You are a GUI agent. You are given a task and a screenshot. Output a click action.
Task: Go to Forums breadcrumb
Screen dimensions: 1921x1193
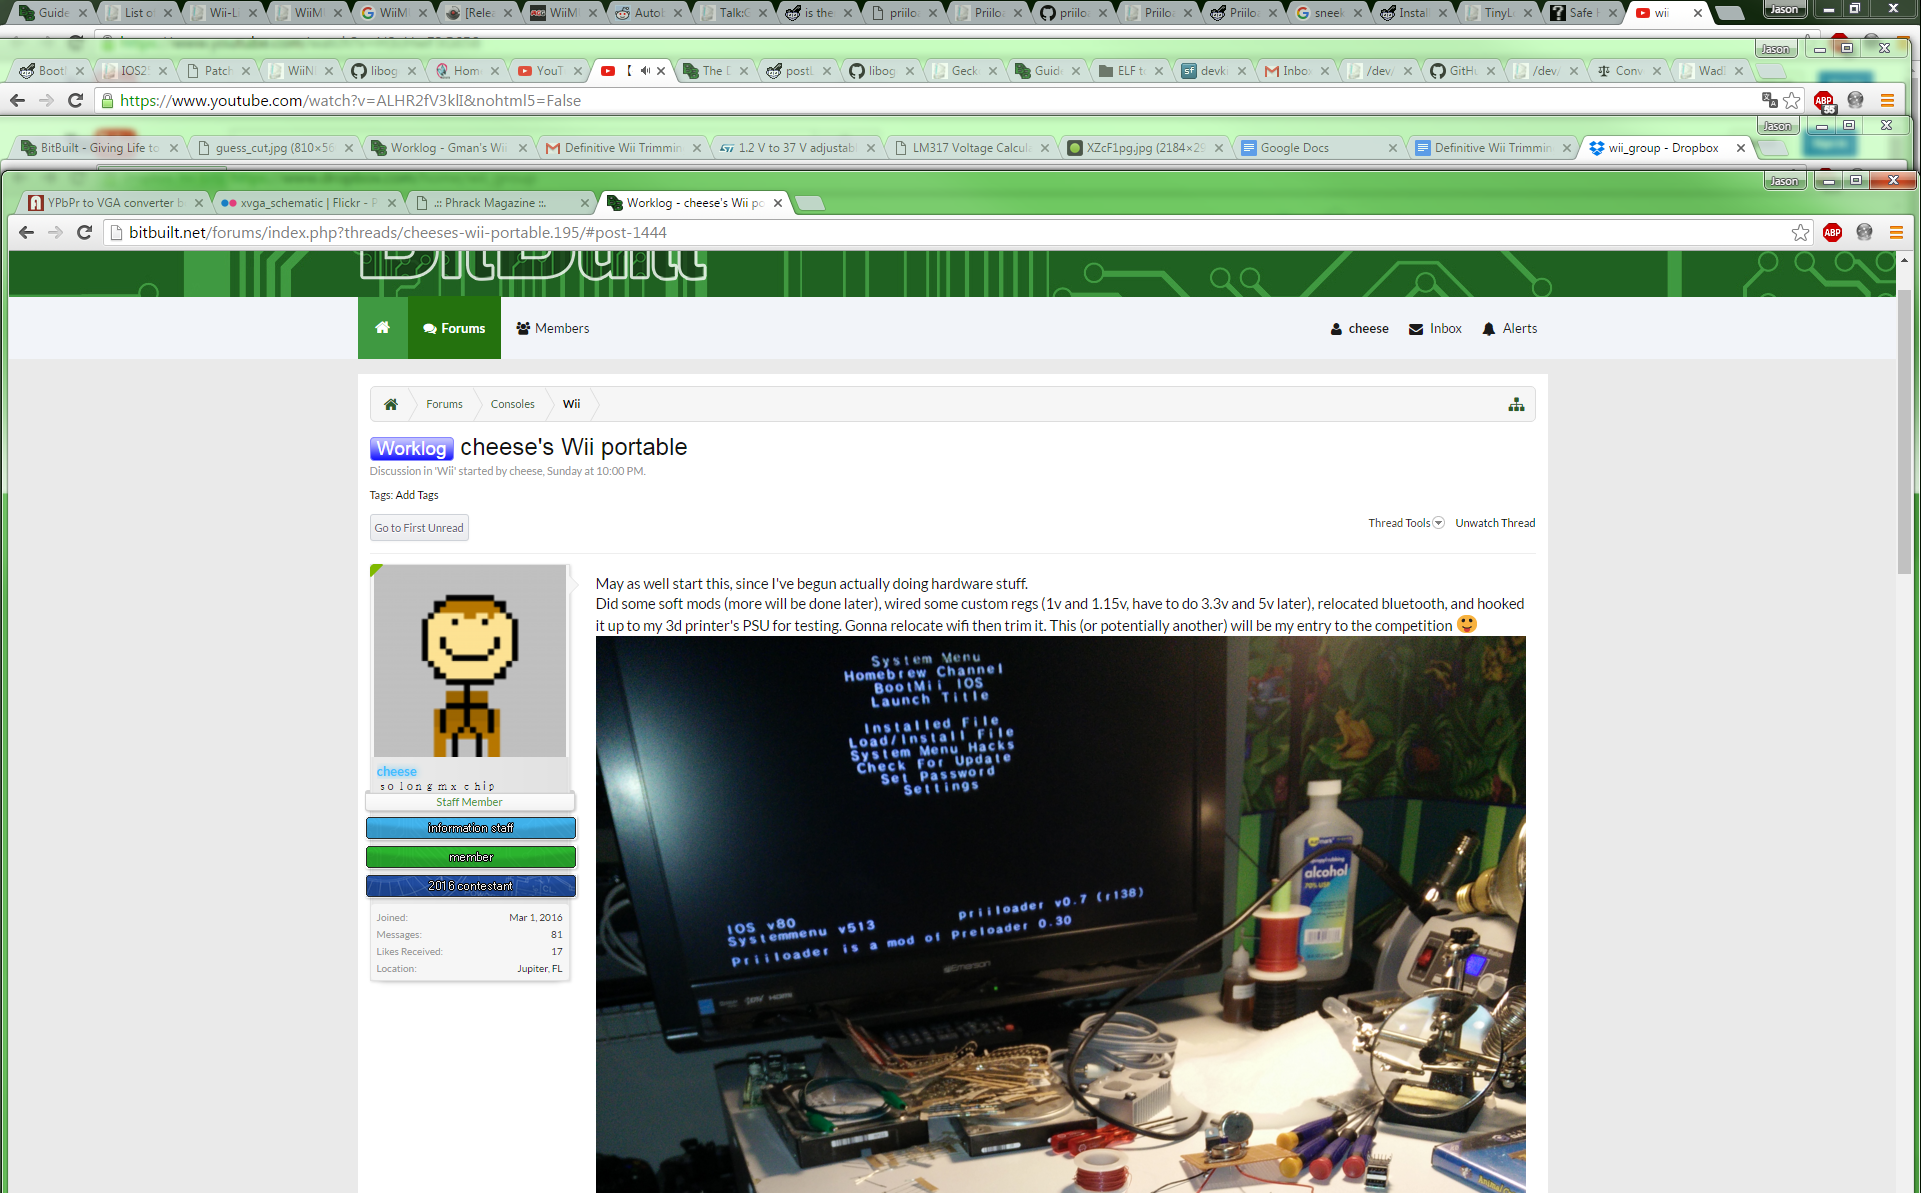click(444, 404)
